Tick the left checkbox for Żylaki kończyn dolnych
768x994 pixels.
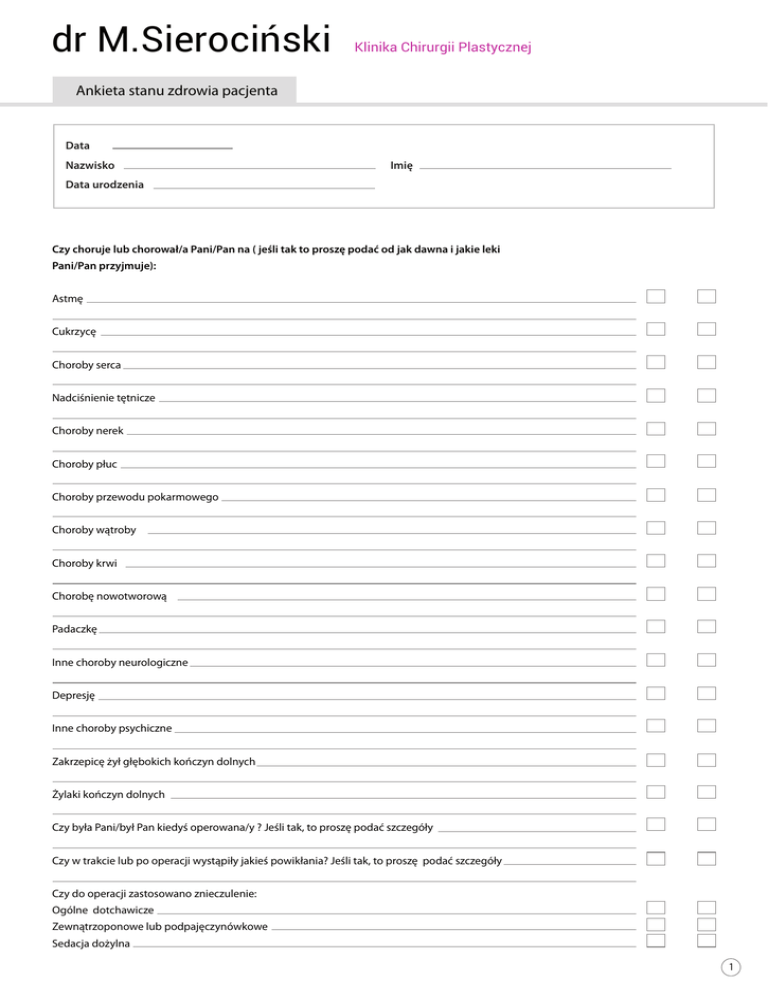pos(656,792)
